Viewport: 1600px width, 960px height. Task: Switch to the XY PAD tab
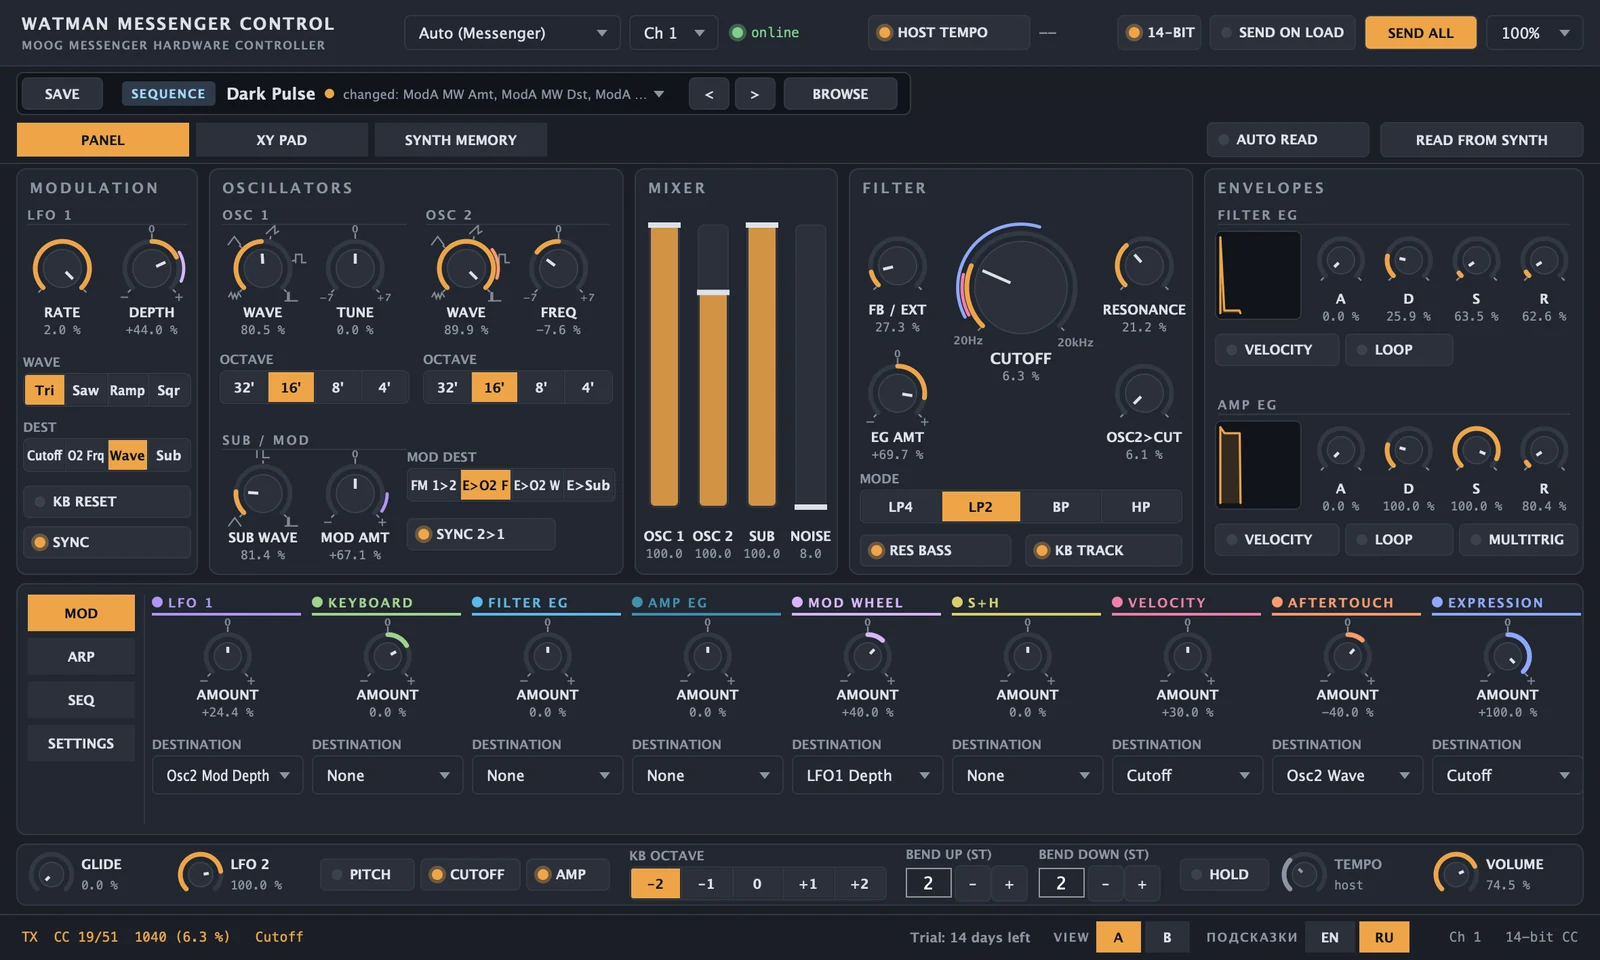(281, 140)
